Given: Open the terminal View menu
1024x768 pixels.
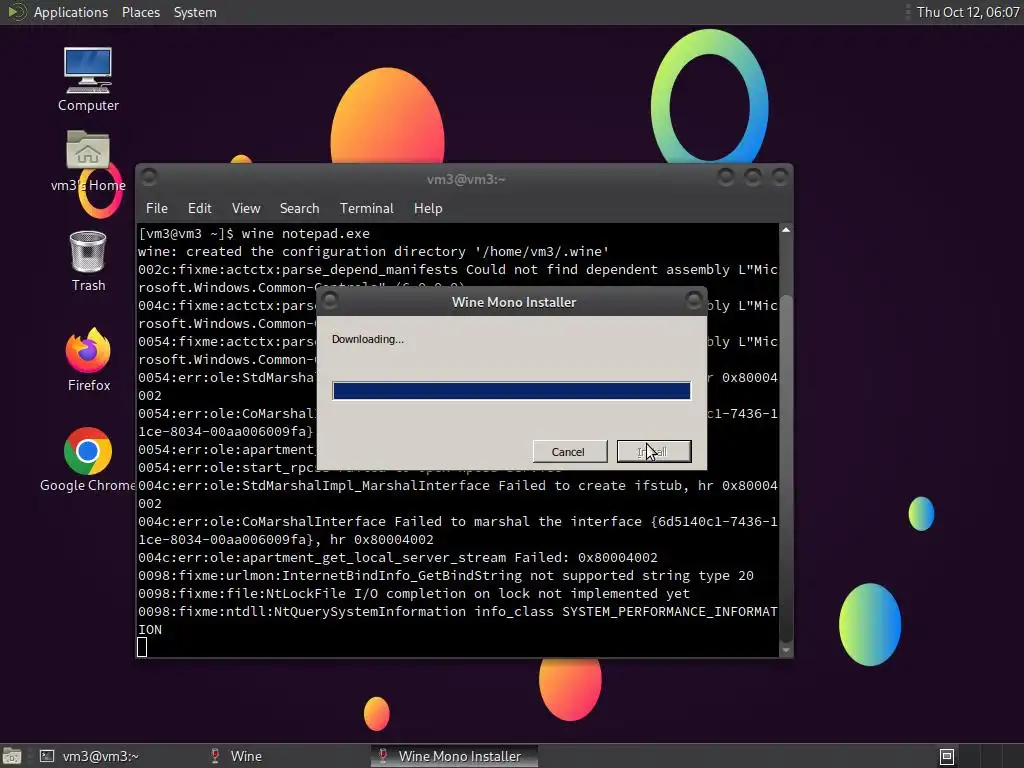Looking at the screenshot, I should [x=246, y=208].
